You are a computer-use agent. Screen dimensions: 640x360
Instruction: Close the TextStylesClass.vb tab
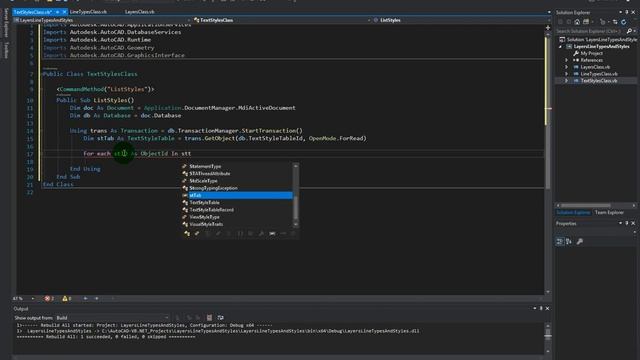click(64, 12)
